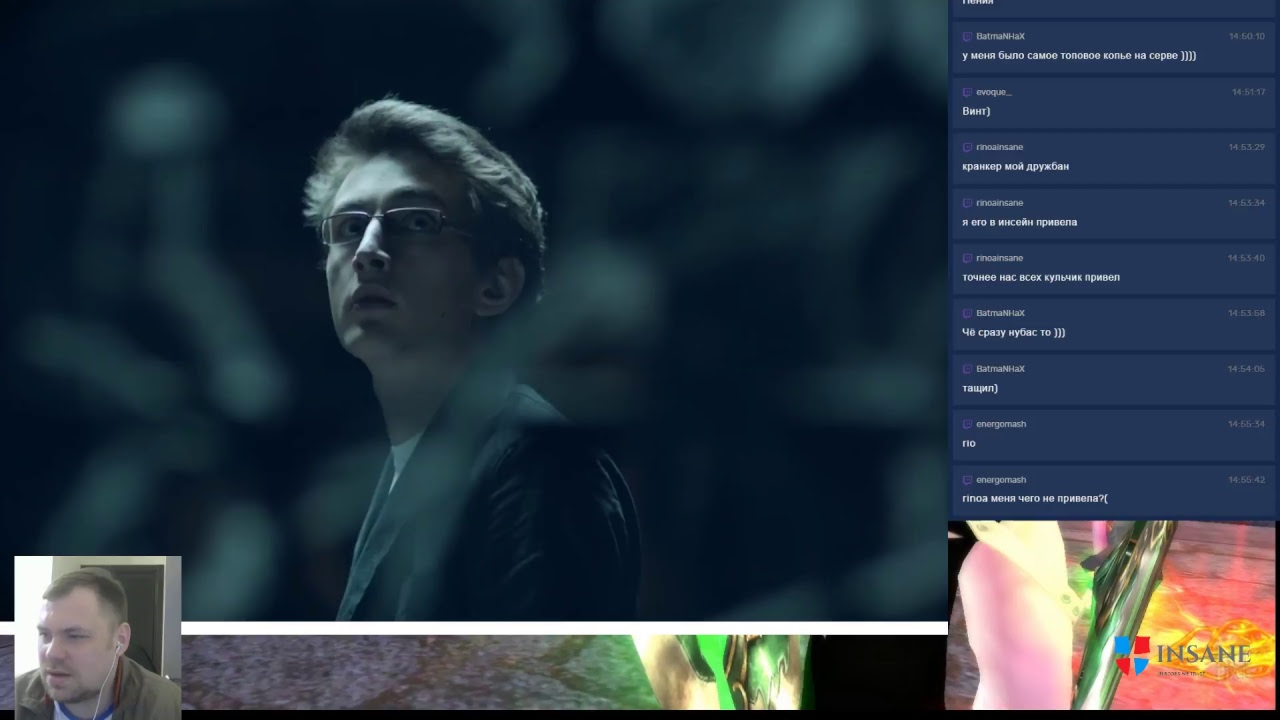Click Twitch icon beside energomash at 14:55:34
The width and height of the screenshot is (1280, 720).
[x=967, y=424]
